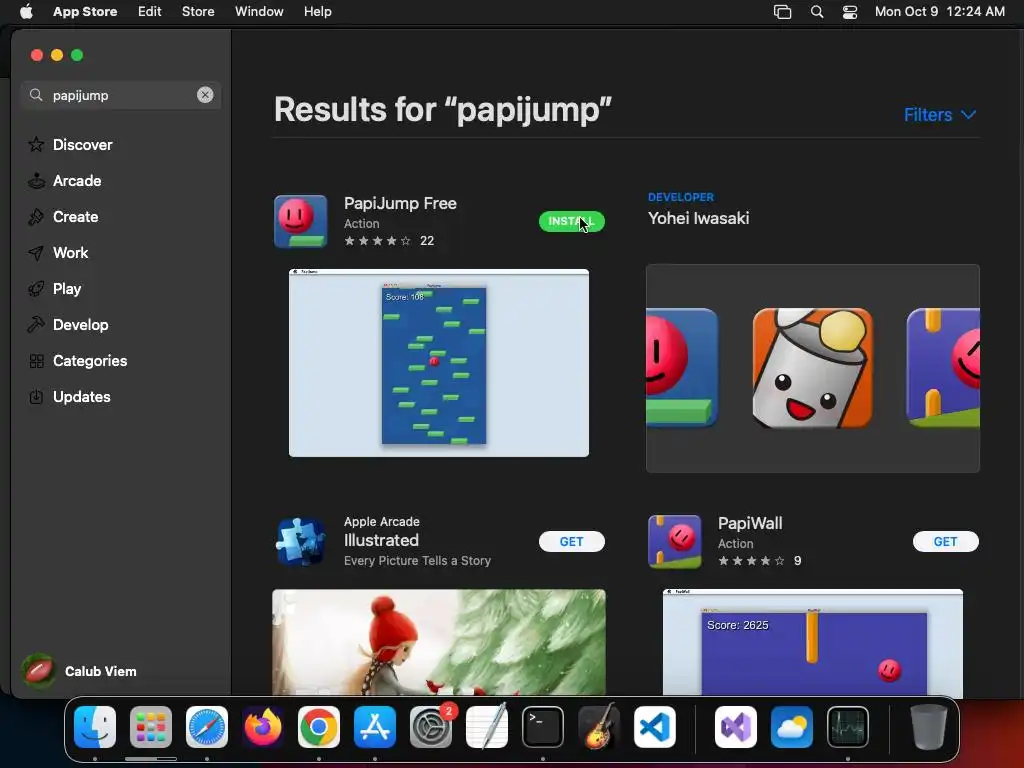1024x768 pixels.
Task: Open the PapiWall app icon
Action: pos(675,541)
